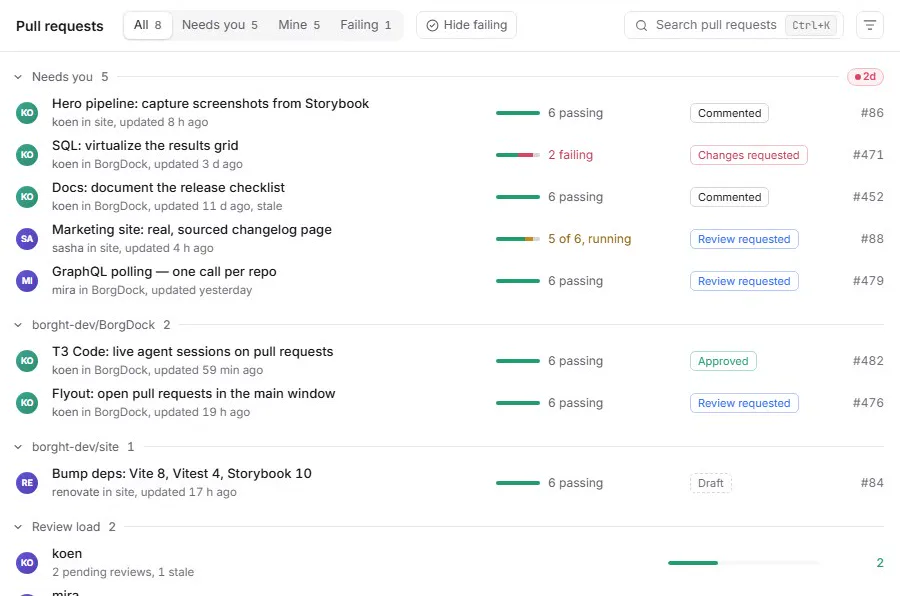This screenshot has height=596, width=900.
Task: Click koen's review load progress bar
Action: click(x=744, y=563)
